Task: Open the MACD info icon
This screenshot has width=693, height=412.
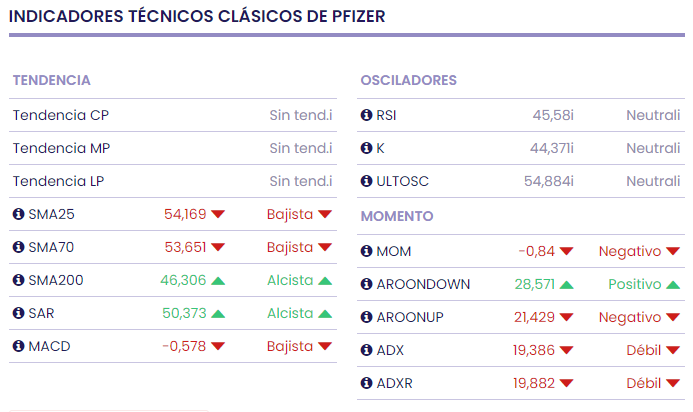Action: 18,346
